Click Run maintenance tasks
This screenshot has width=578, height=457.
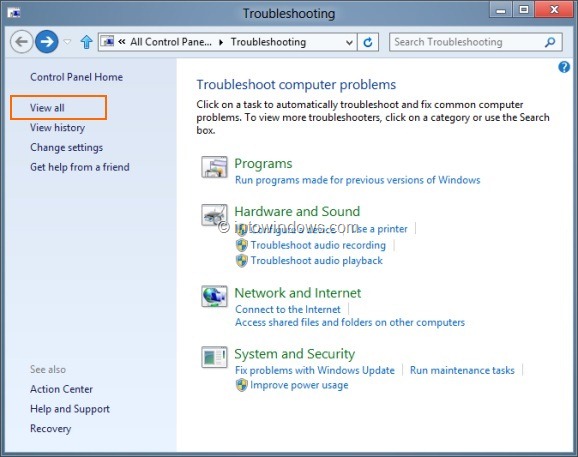click(462, 370)
